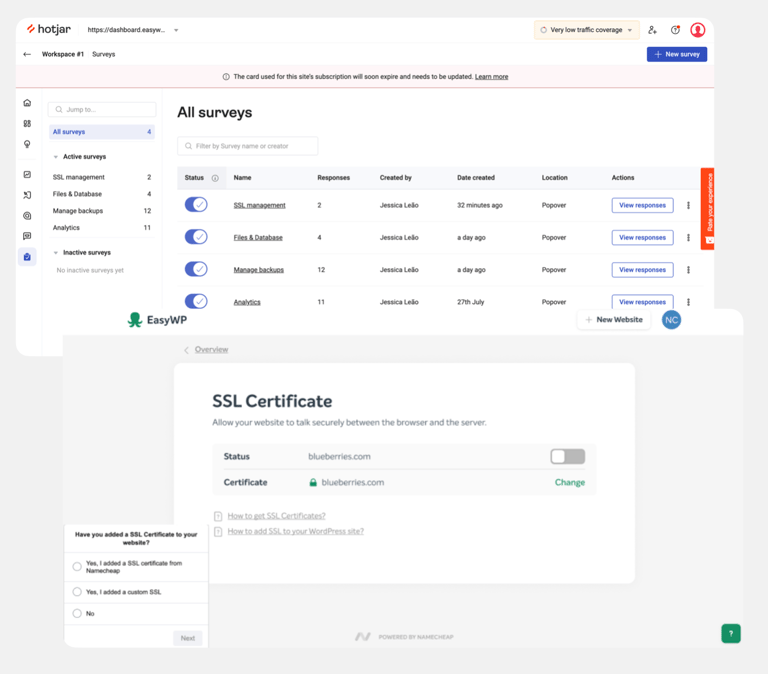Open the invite team member icon
Viewport: 768px width, 674px height.
652,30
